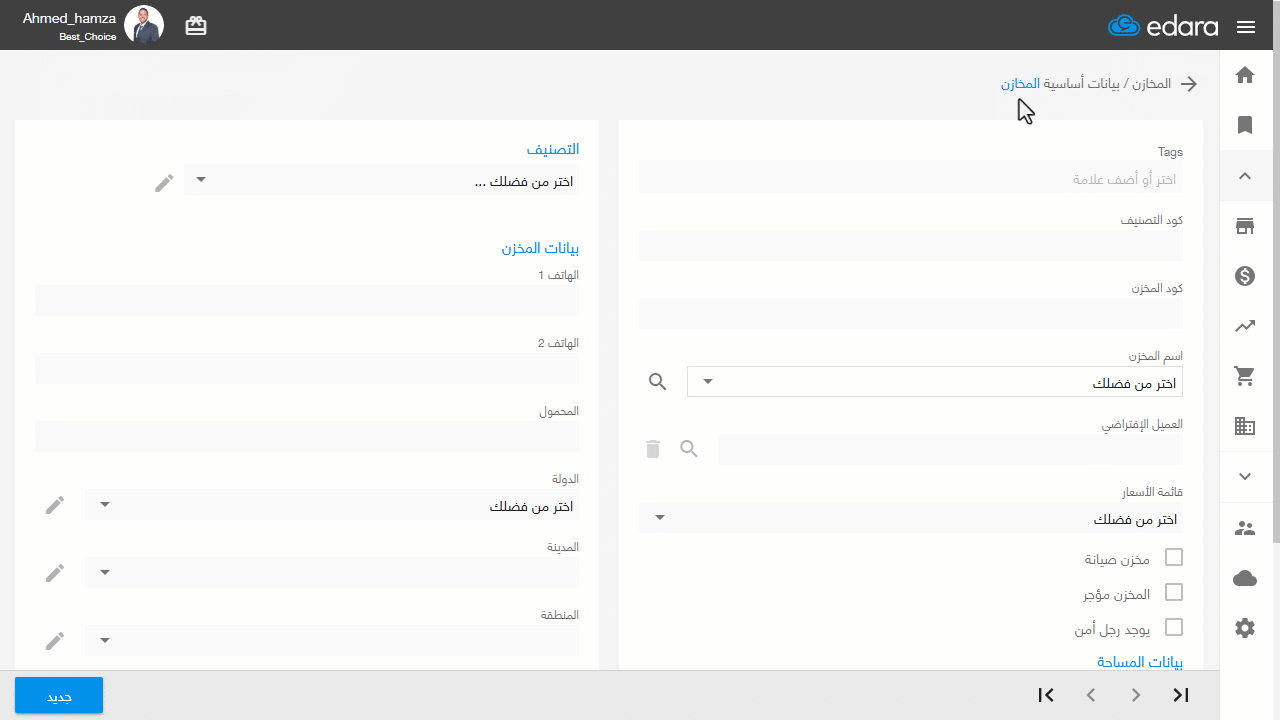
Task: Open the قائمة الأسعار dropdown
Action: 911,518
